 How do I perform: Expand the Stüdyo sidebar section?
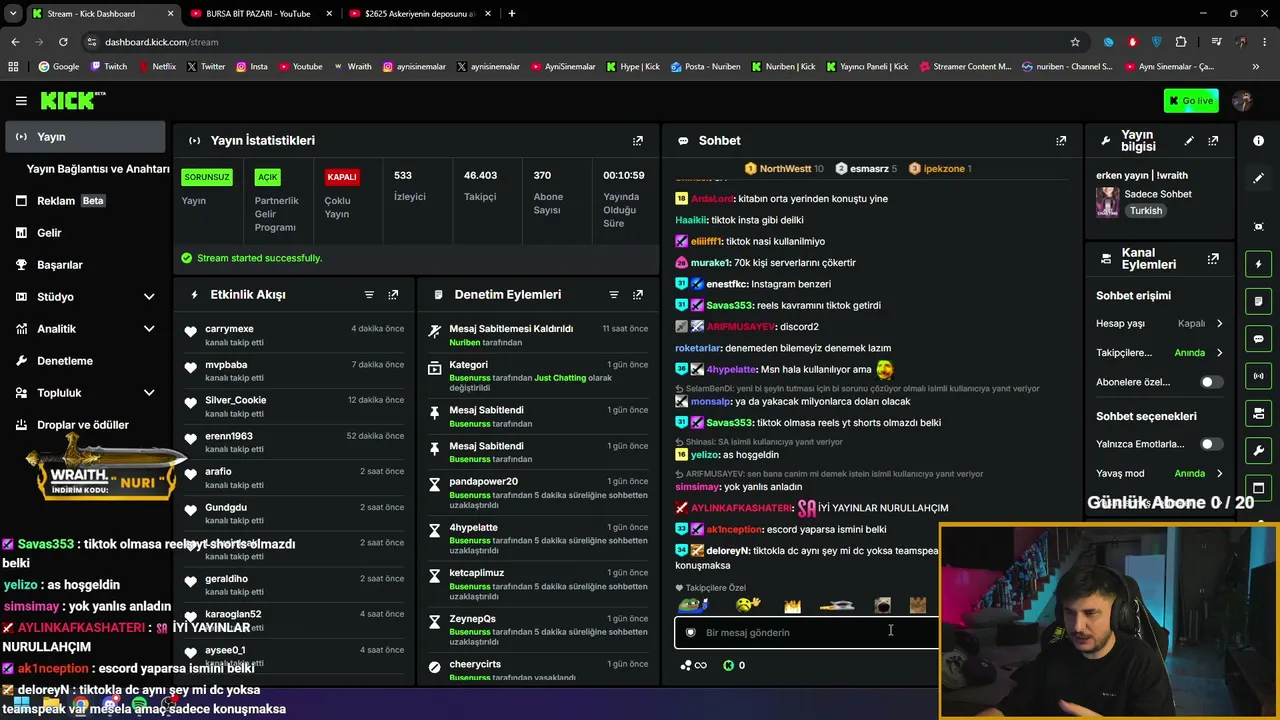pos(149,297)
